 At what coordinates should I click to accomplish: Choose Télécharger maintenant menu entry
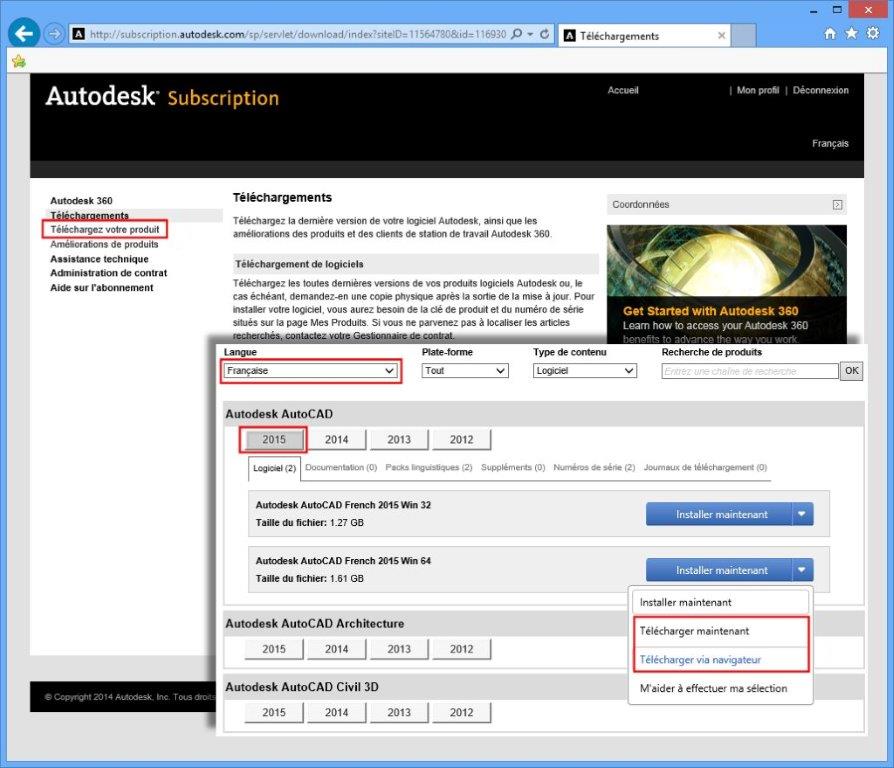721,631
